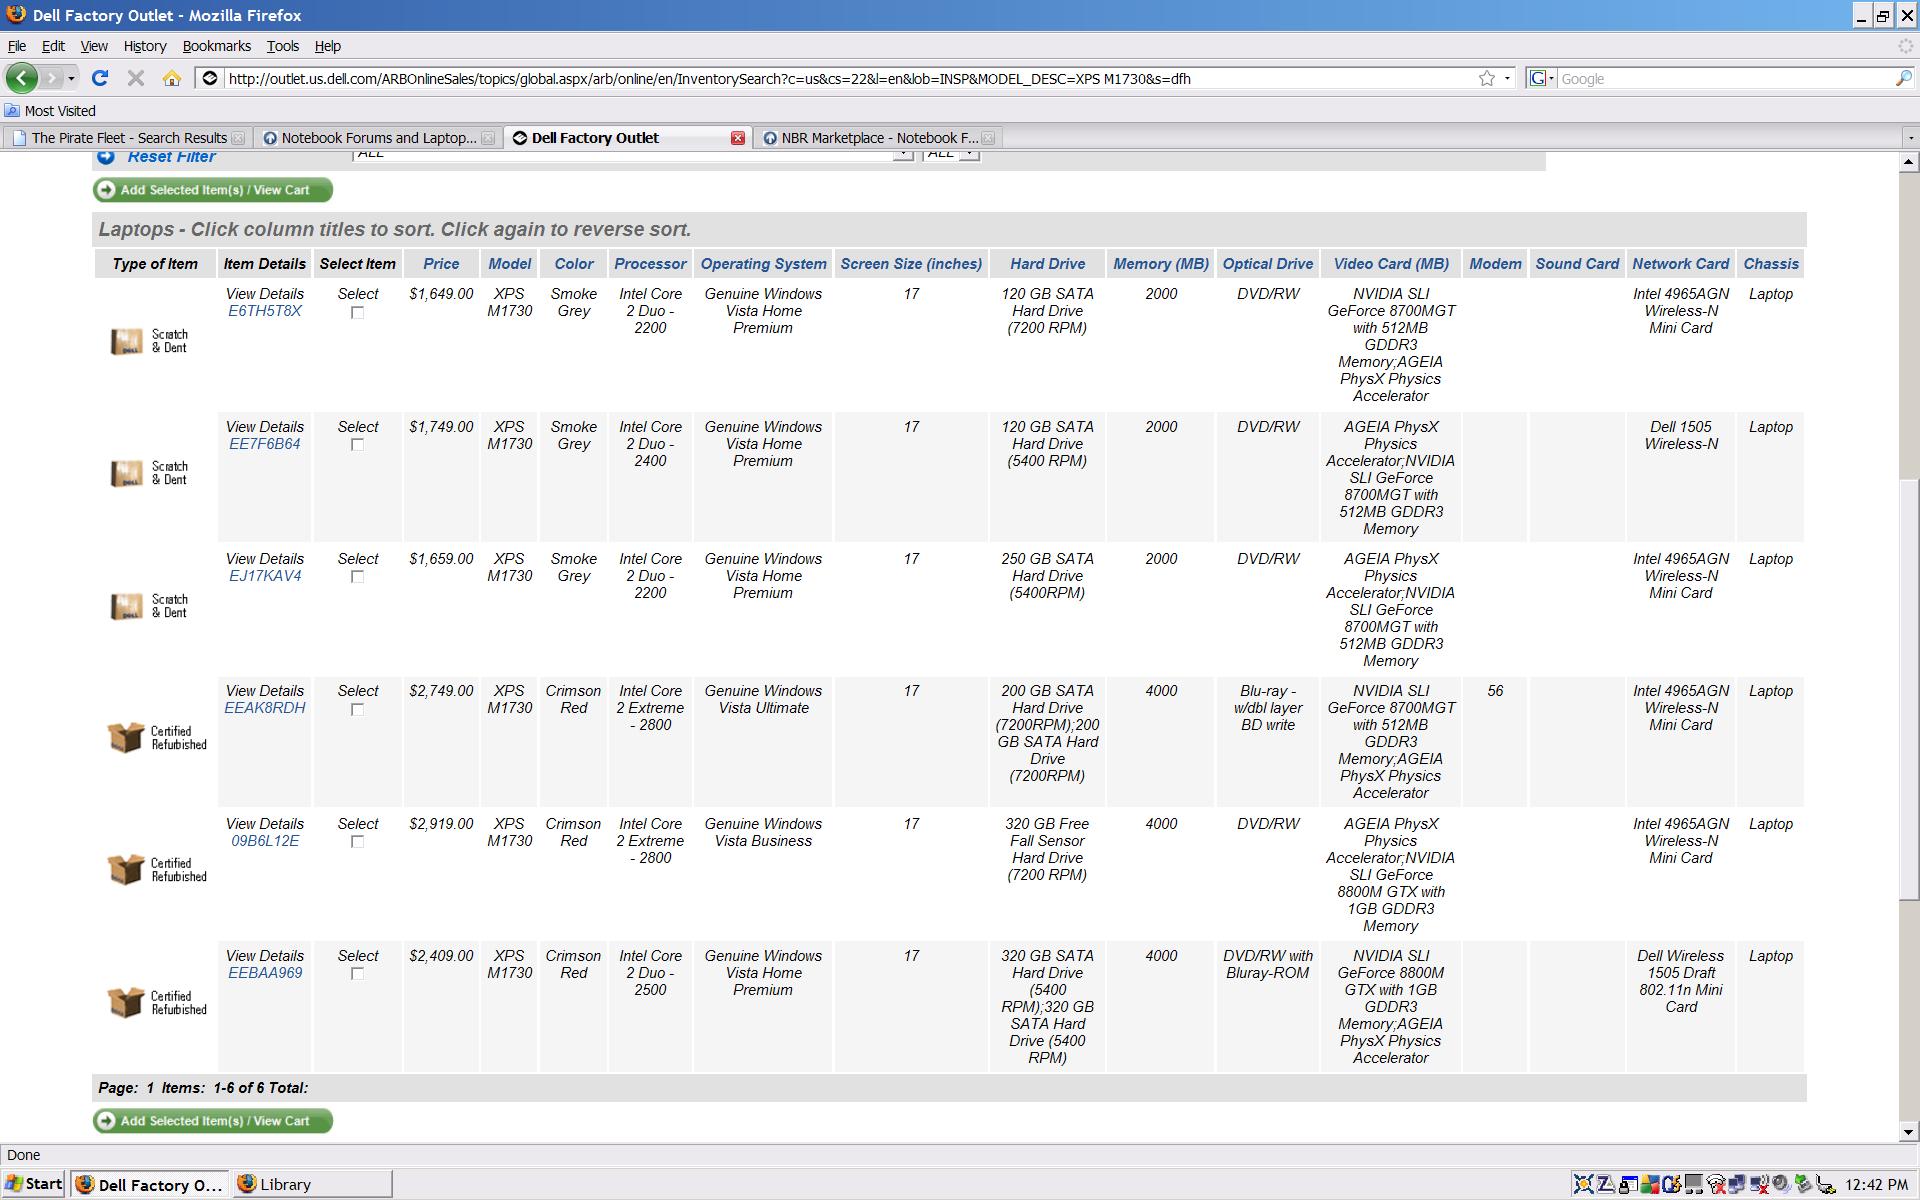Go to home page via house icon
The width and height of the screenshot is (1920, 1200).
click(172, 78)
